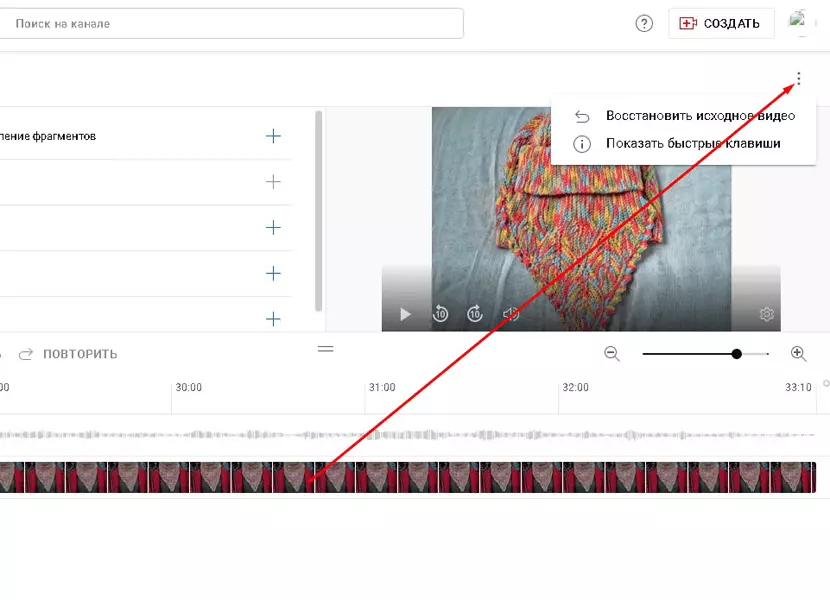Open the help question mark icon
The height and width of the screenshot is (600, 830).
[x=644, y=23]
